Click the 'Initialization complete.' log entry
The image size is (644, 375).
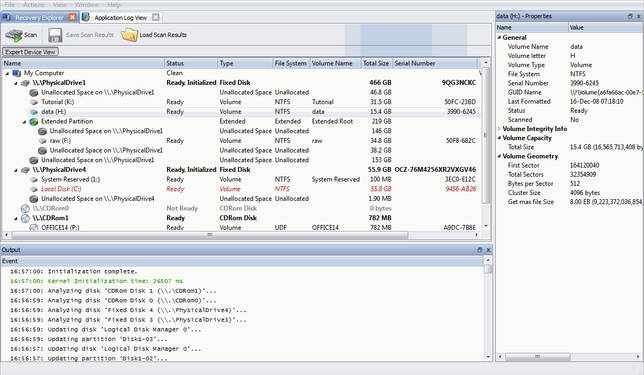click(74, 272)
